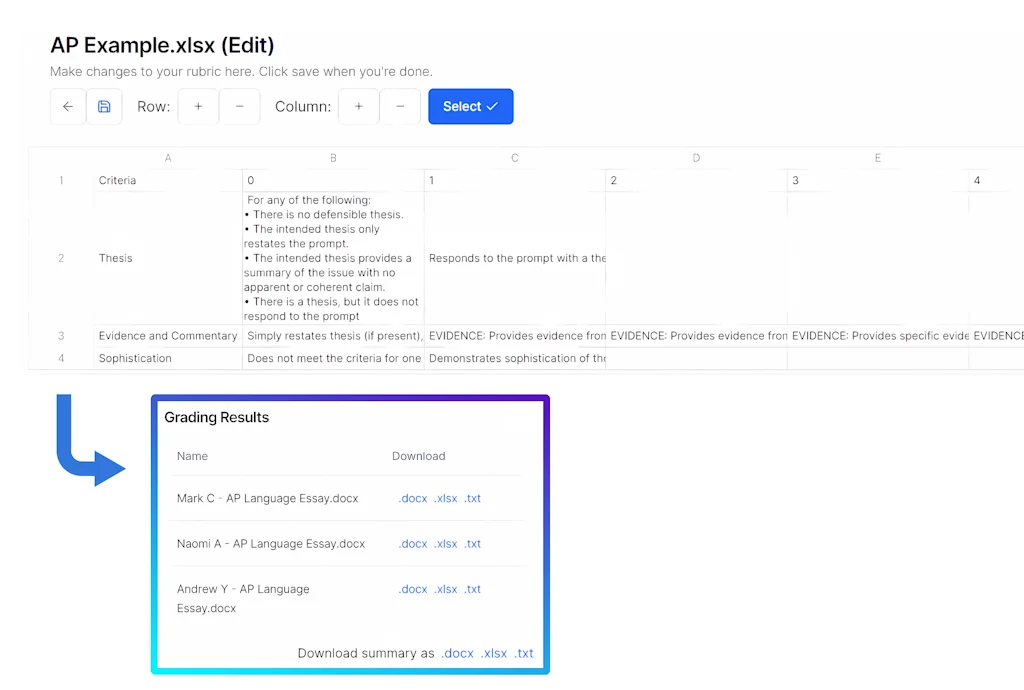Select row header 2

click(61, 258)
